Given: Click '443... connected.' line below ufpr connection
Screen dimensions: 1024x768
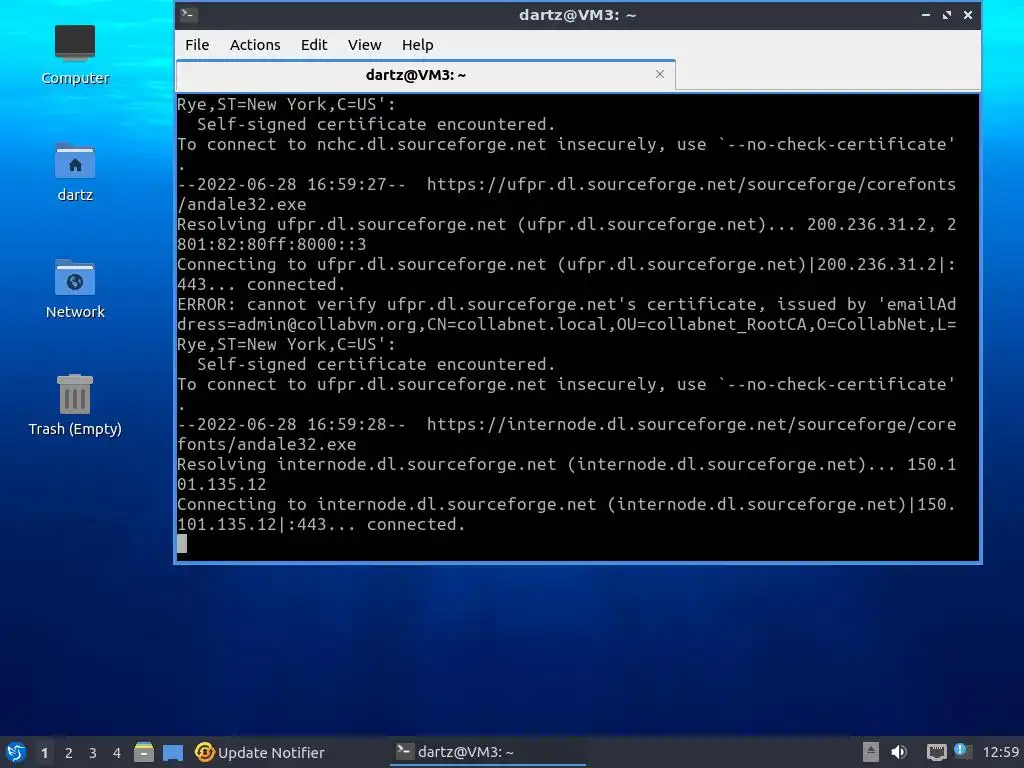Looking at the screenshot, I should click(261, 285).
